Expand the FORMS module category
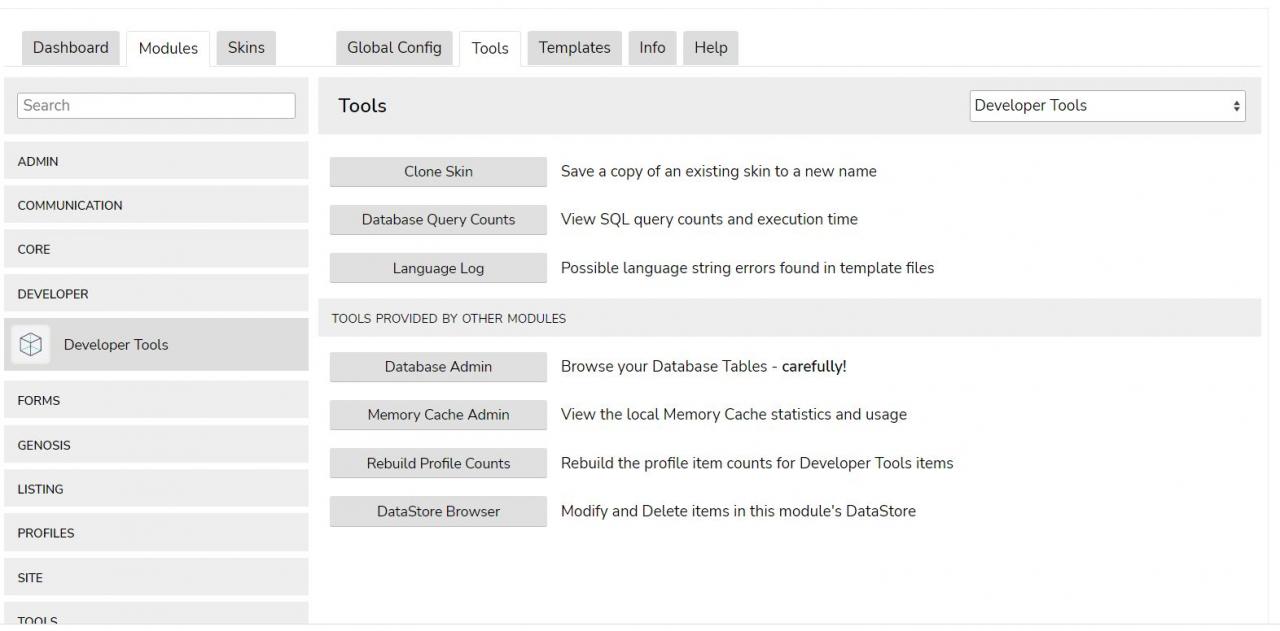1280x631 pixels. (156, 401)
